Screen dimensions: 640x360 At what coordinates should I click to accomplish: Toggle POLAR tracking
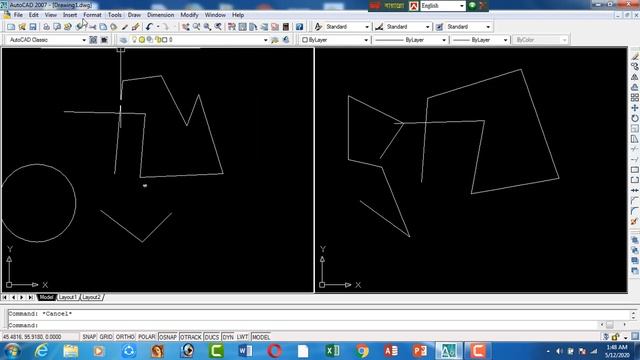point(147,337)
